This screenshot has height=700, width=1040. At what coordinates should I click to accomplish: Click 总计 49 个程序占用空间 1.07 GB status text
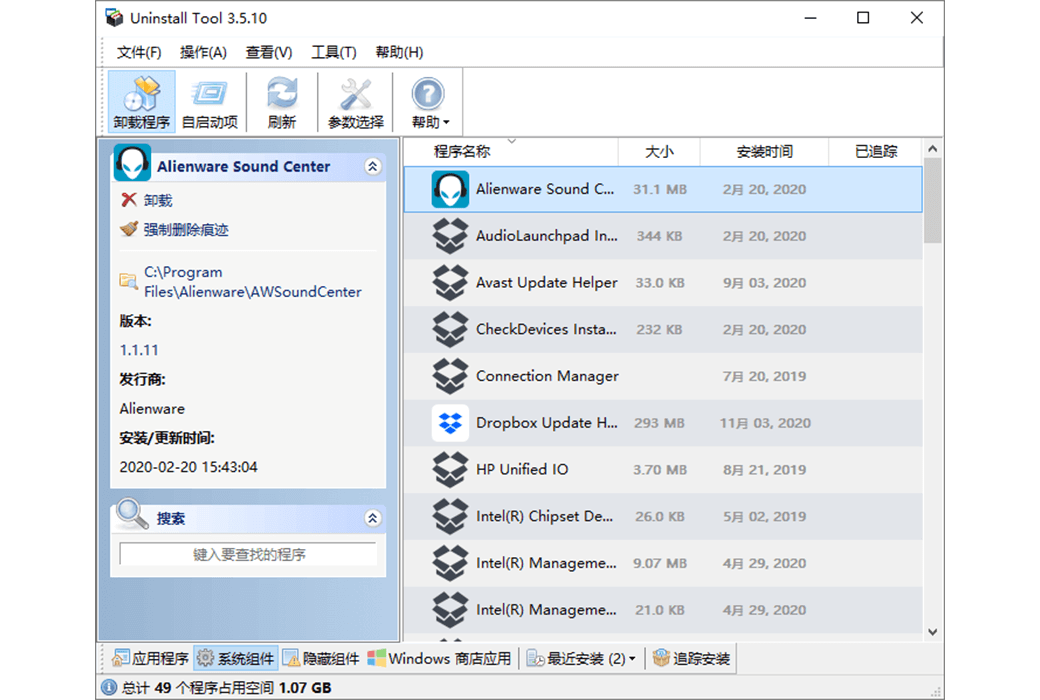click(226, 687)
